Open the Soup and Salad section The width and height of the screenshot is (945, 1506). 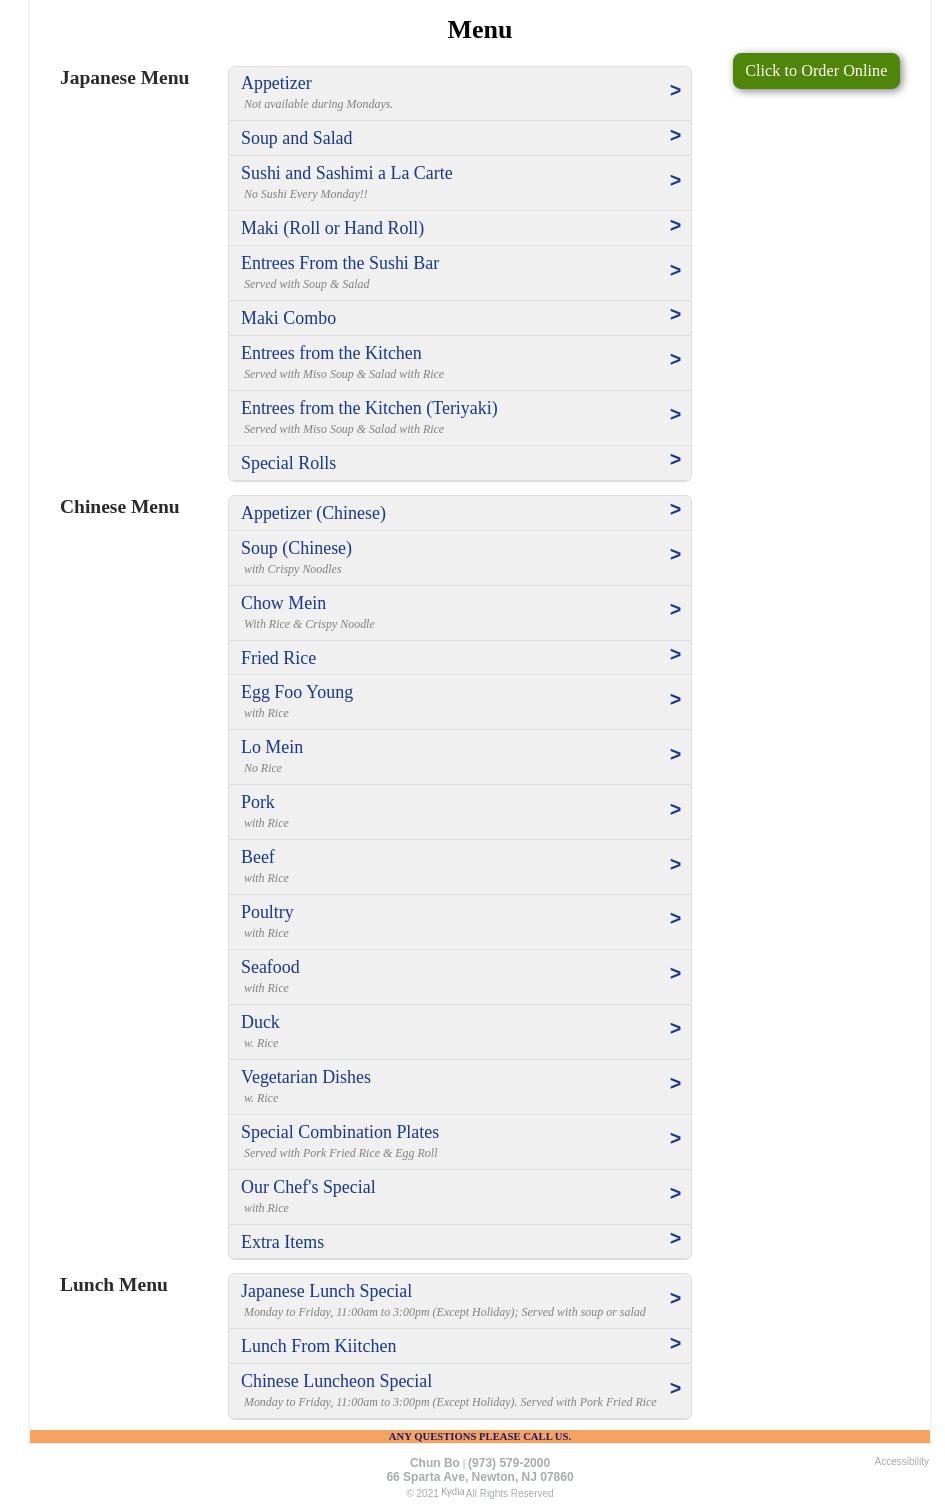296,138
